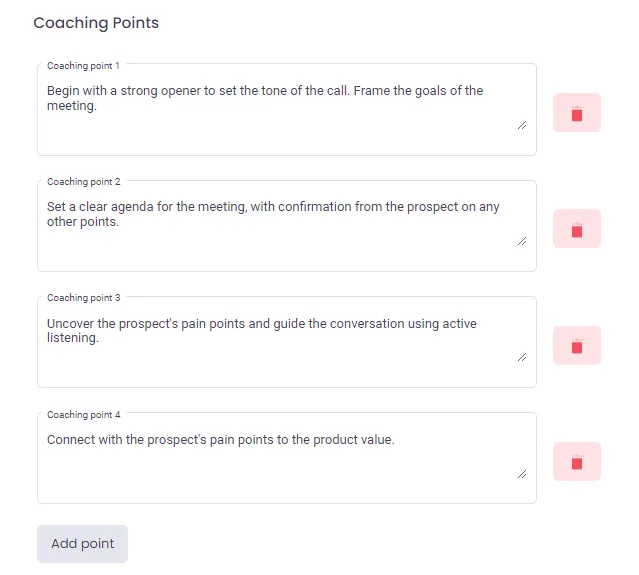Image resolution: width=639 pixels, height=575 pixels.
Task: Click the 'Coaching point 1' field label
Action: 83,66
